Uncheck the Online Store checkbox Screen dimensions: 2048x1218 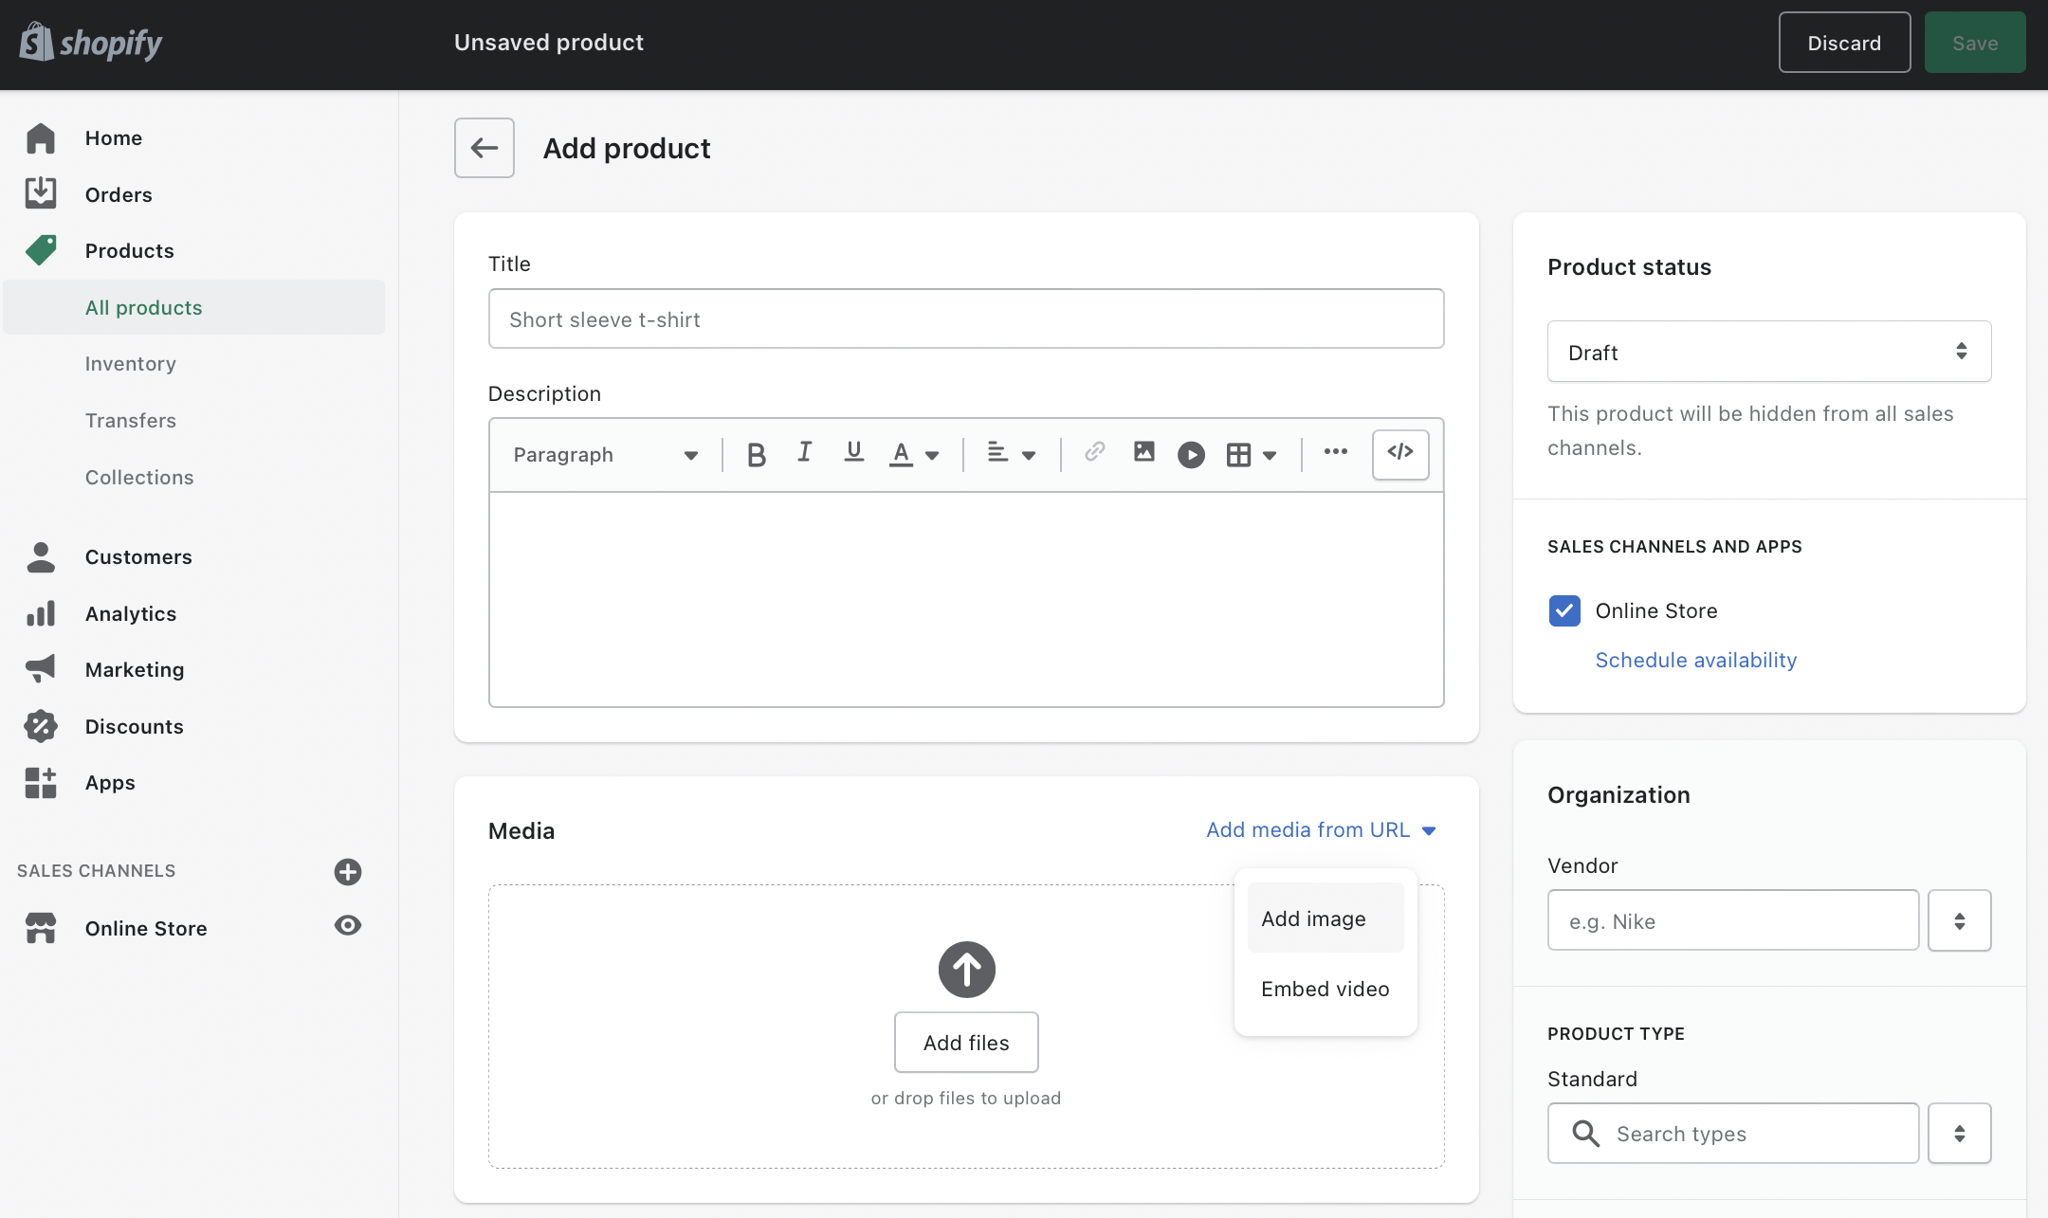point(1564,611)
